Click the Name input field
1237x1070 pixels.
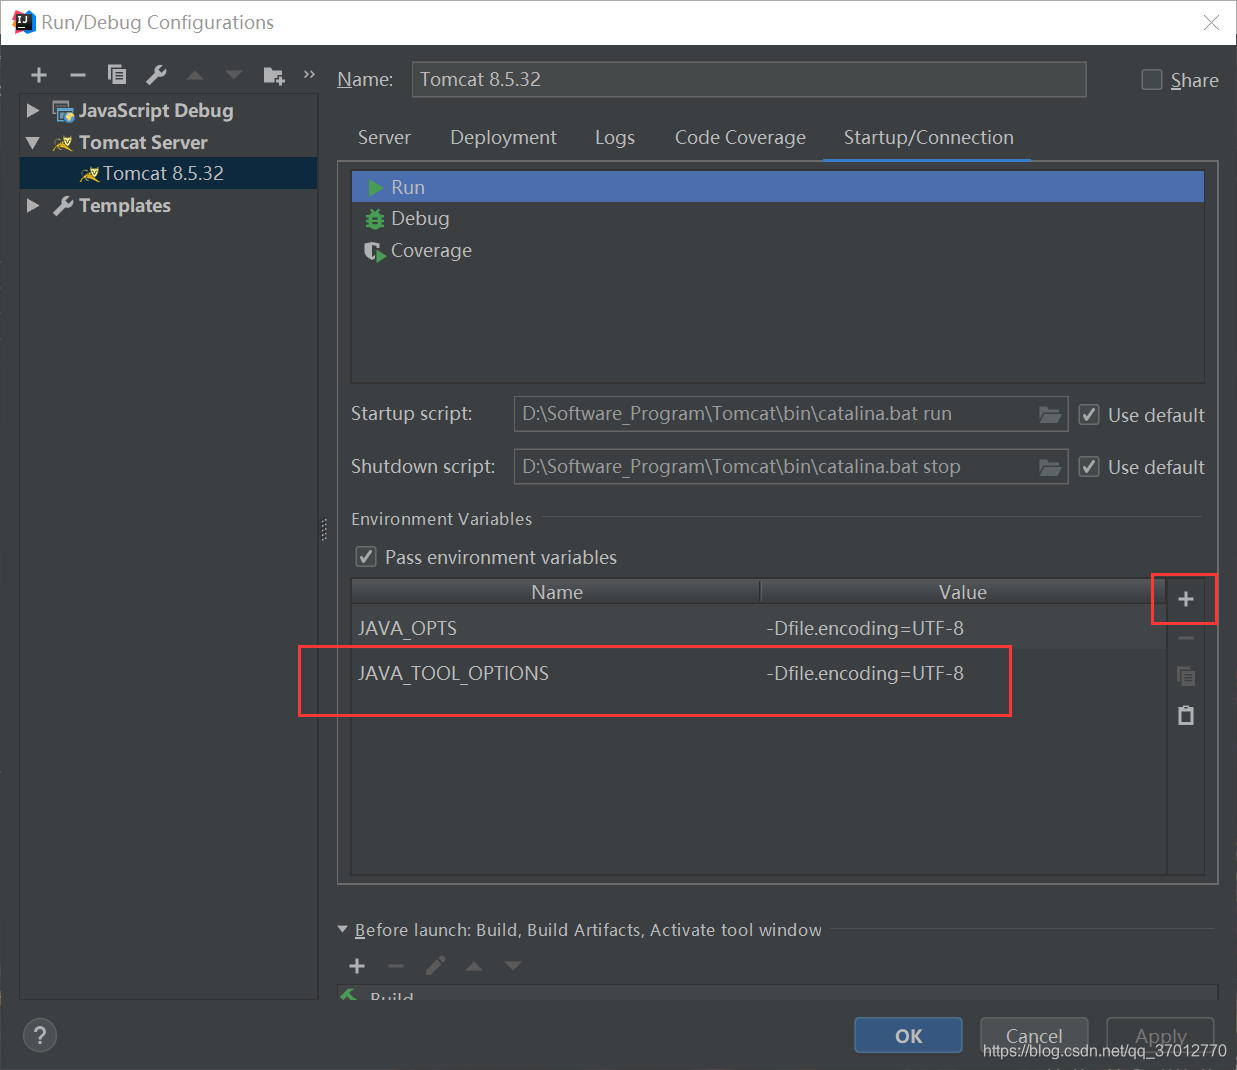[x=749, y=80]
